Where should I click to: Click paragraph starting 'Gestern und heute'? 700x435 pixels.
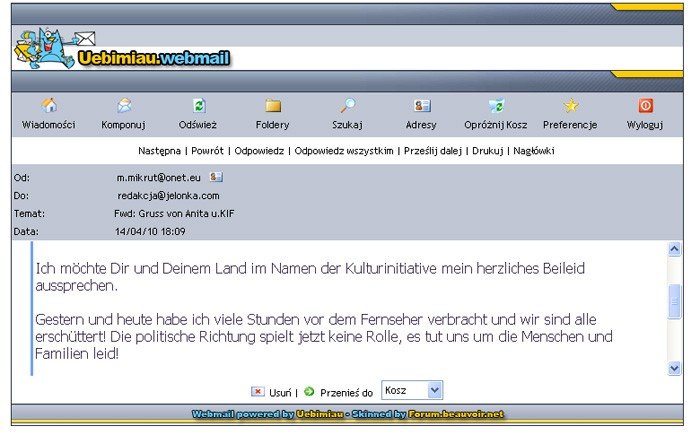click(x=324, y=336)
